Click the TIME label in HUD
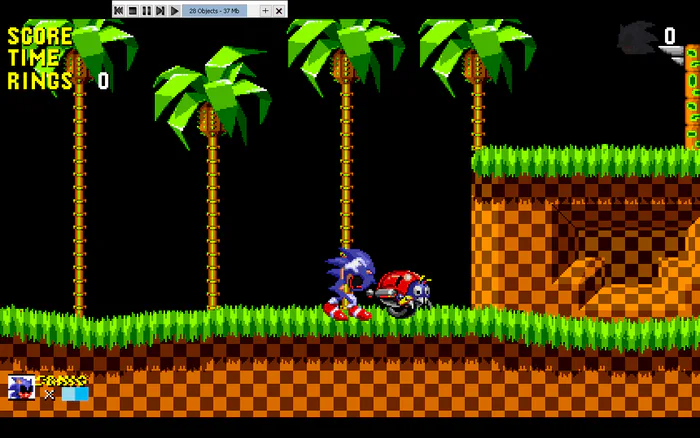 pos(33,58)
